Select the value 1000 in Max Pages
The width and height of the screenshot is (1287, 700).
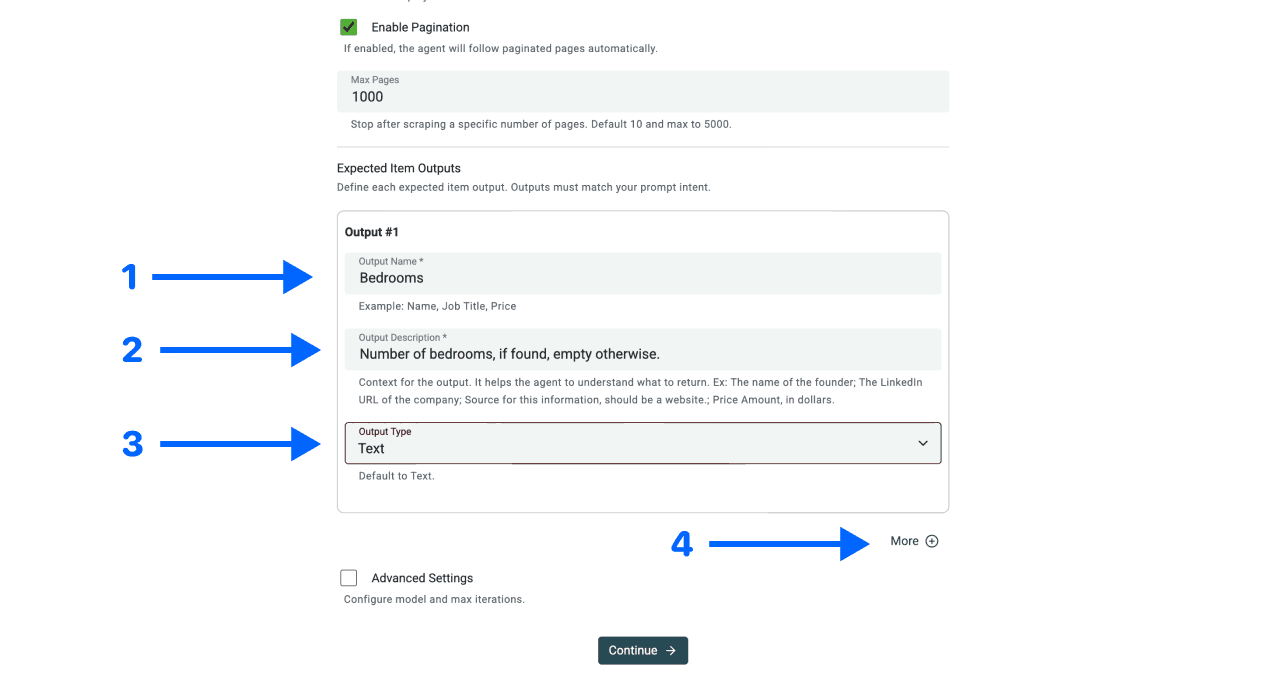(x=367, y=96)
